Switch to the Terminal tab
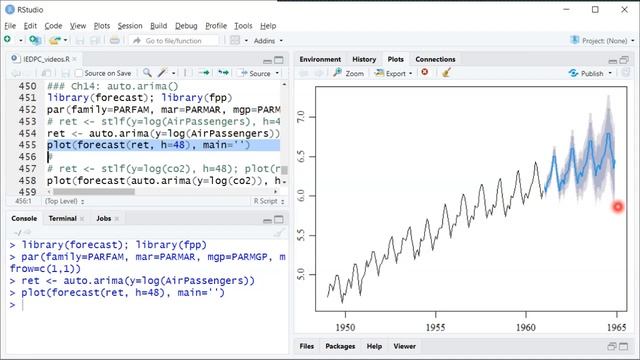The width and height of the screenshot is (640, 360). [62, 219]
